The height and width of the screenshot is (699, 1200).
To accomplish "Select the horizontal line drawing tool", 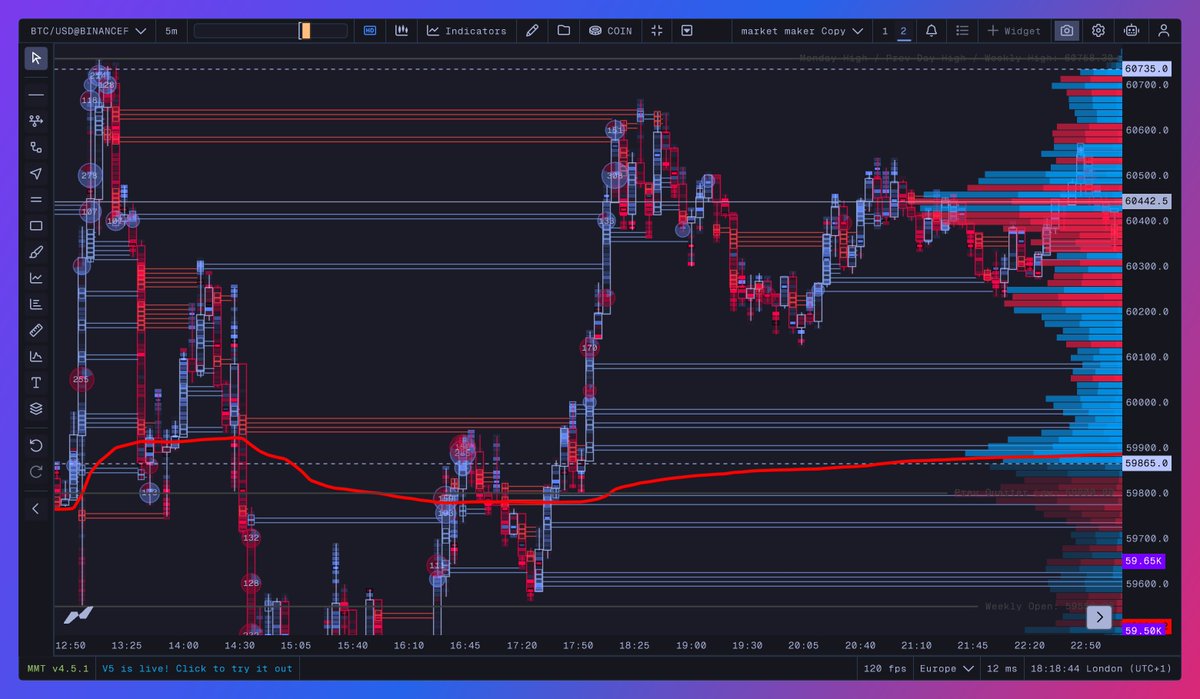I will coord(36,95).
